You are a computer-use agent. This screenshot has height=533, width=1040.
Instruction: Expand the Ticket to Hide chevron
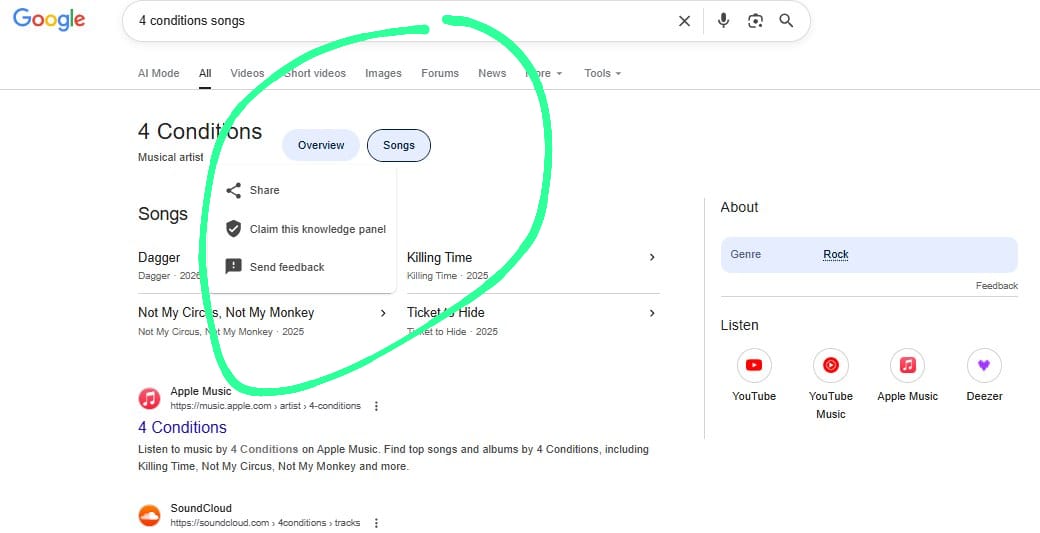[x=652, y=313]
